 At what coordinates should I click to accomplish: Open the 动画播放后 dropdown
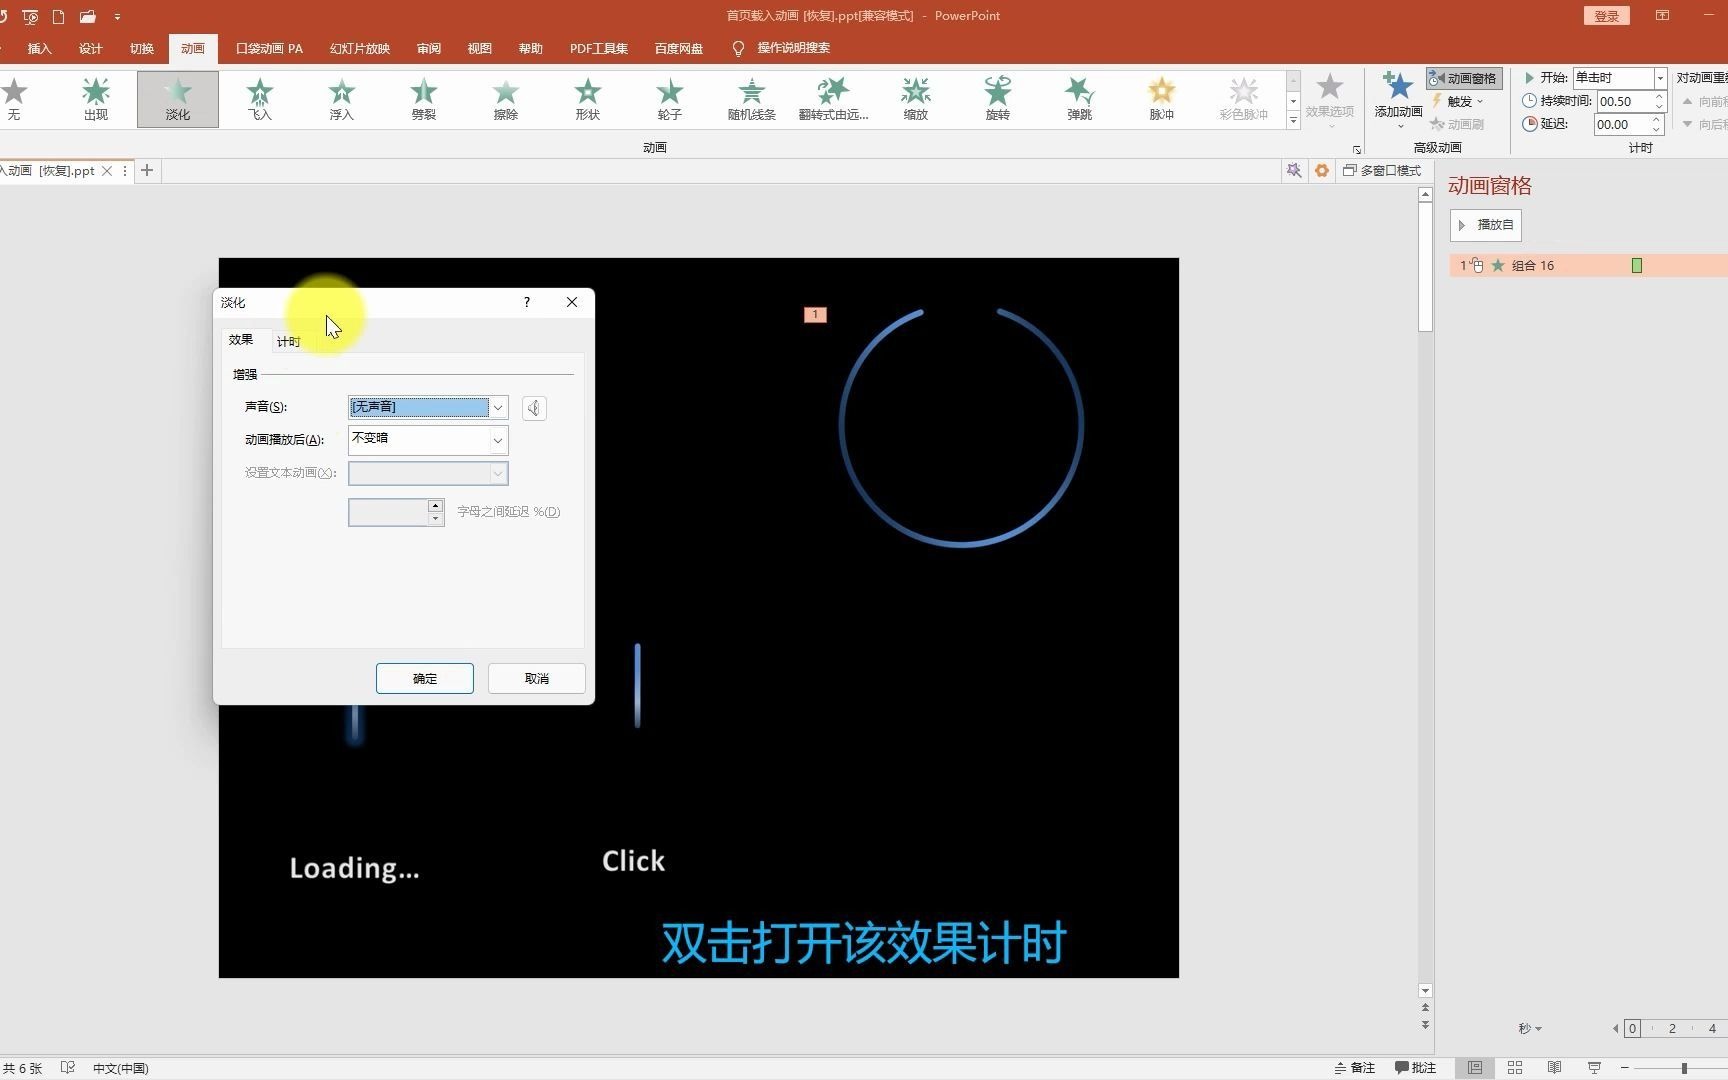pyautogui.click(x=497, y=440)
